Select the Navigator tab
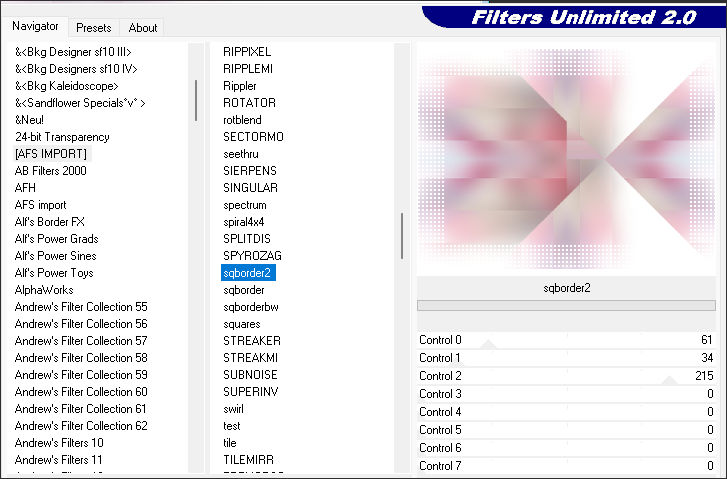The height and width of the screenshot is (479, 727). coord(35,27)
